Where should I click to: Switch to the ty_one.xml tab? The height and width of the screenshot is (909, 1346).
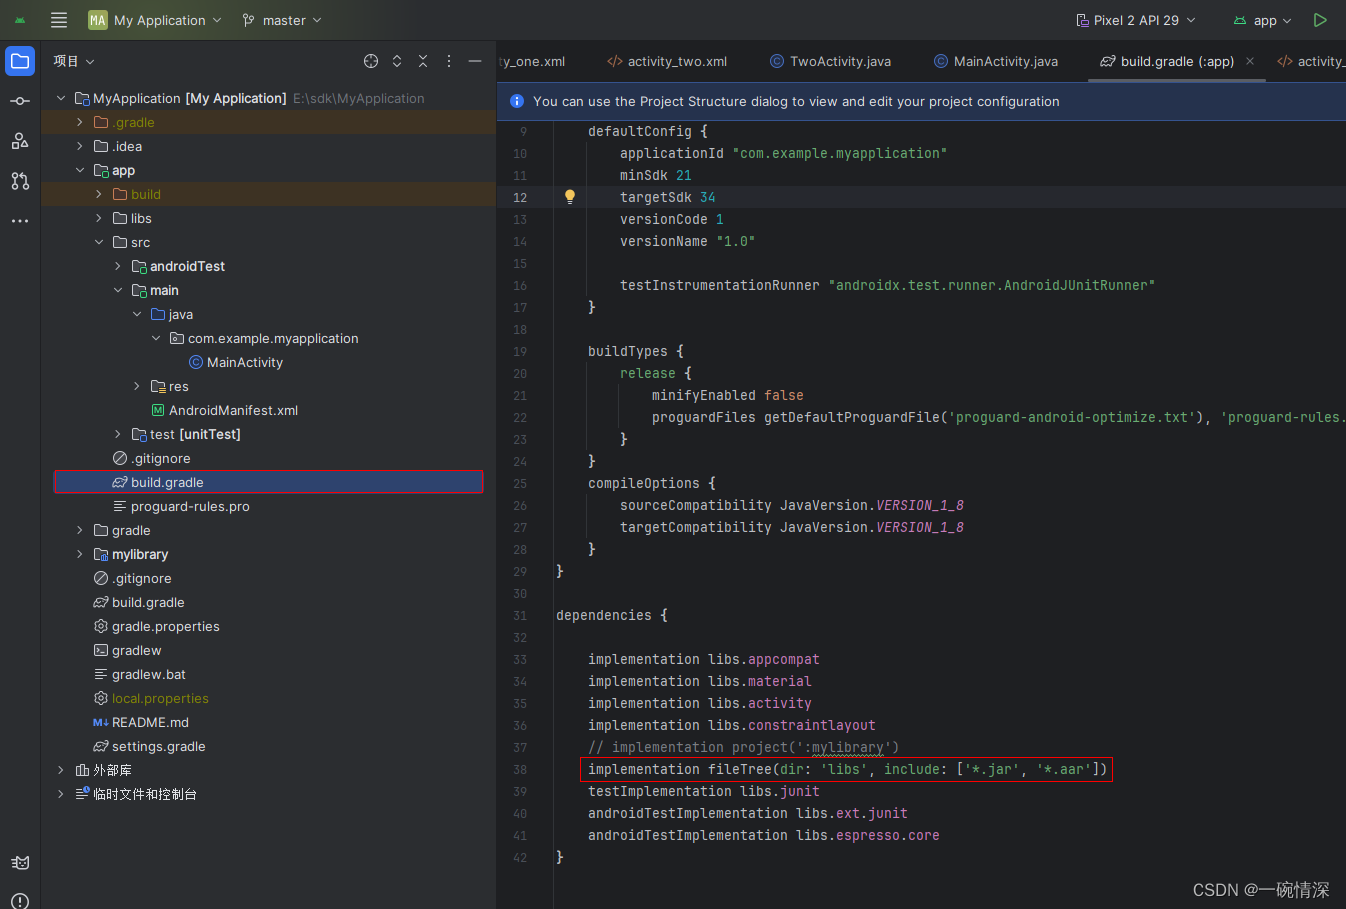click(x=533, y=61)
